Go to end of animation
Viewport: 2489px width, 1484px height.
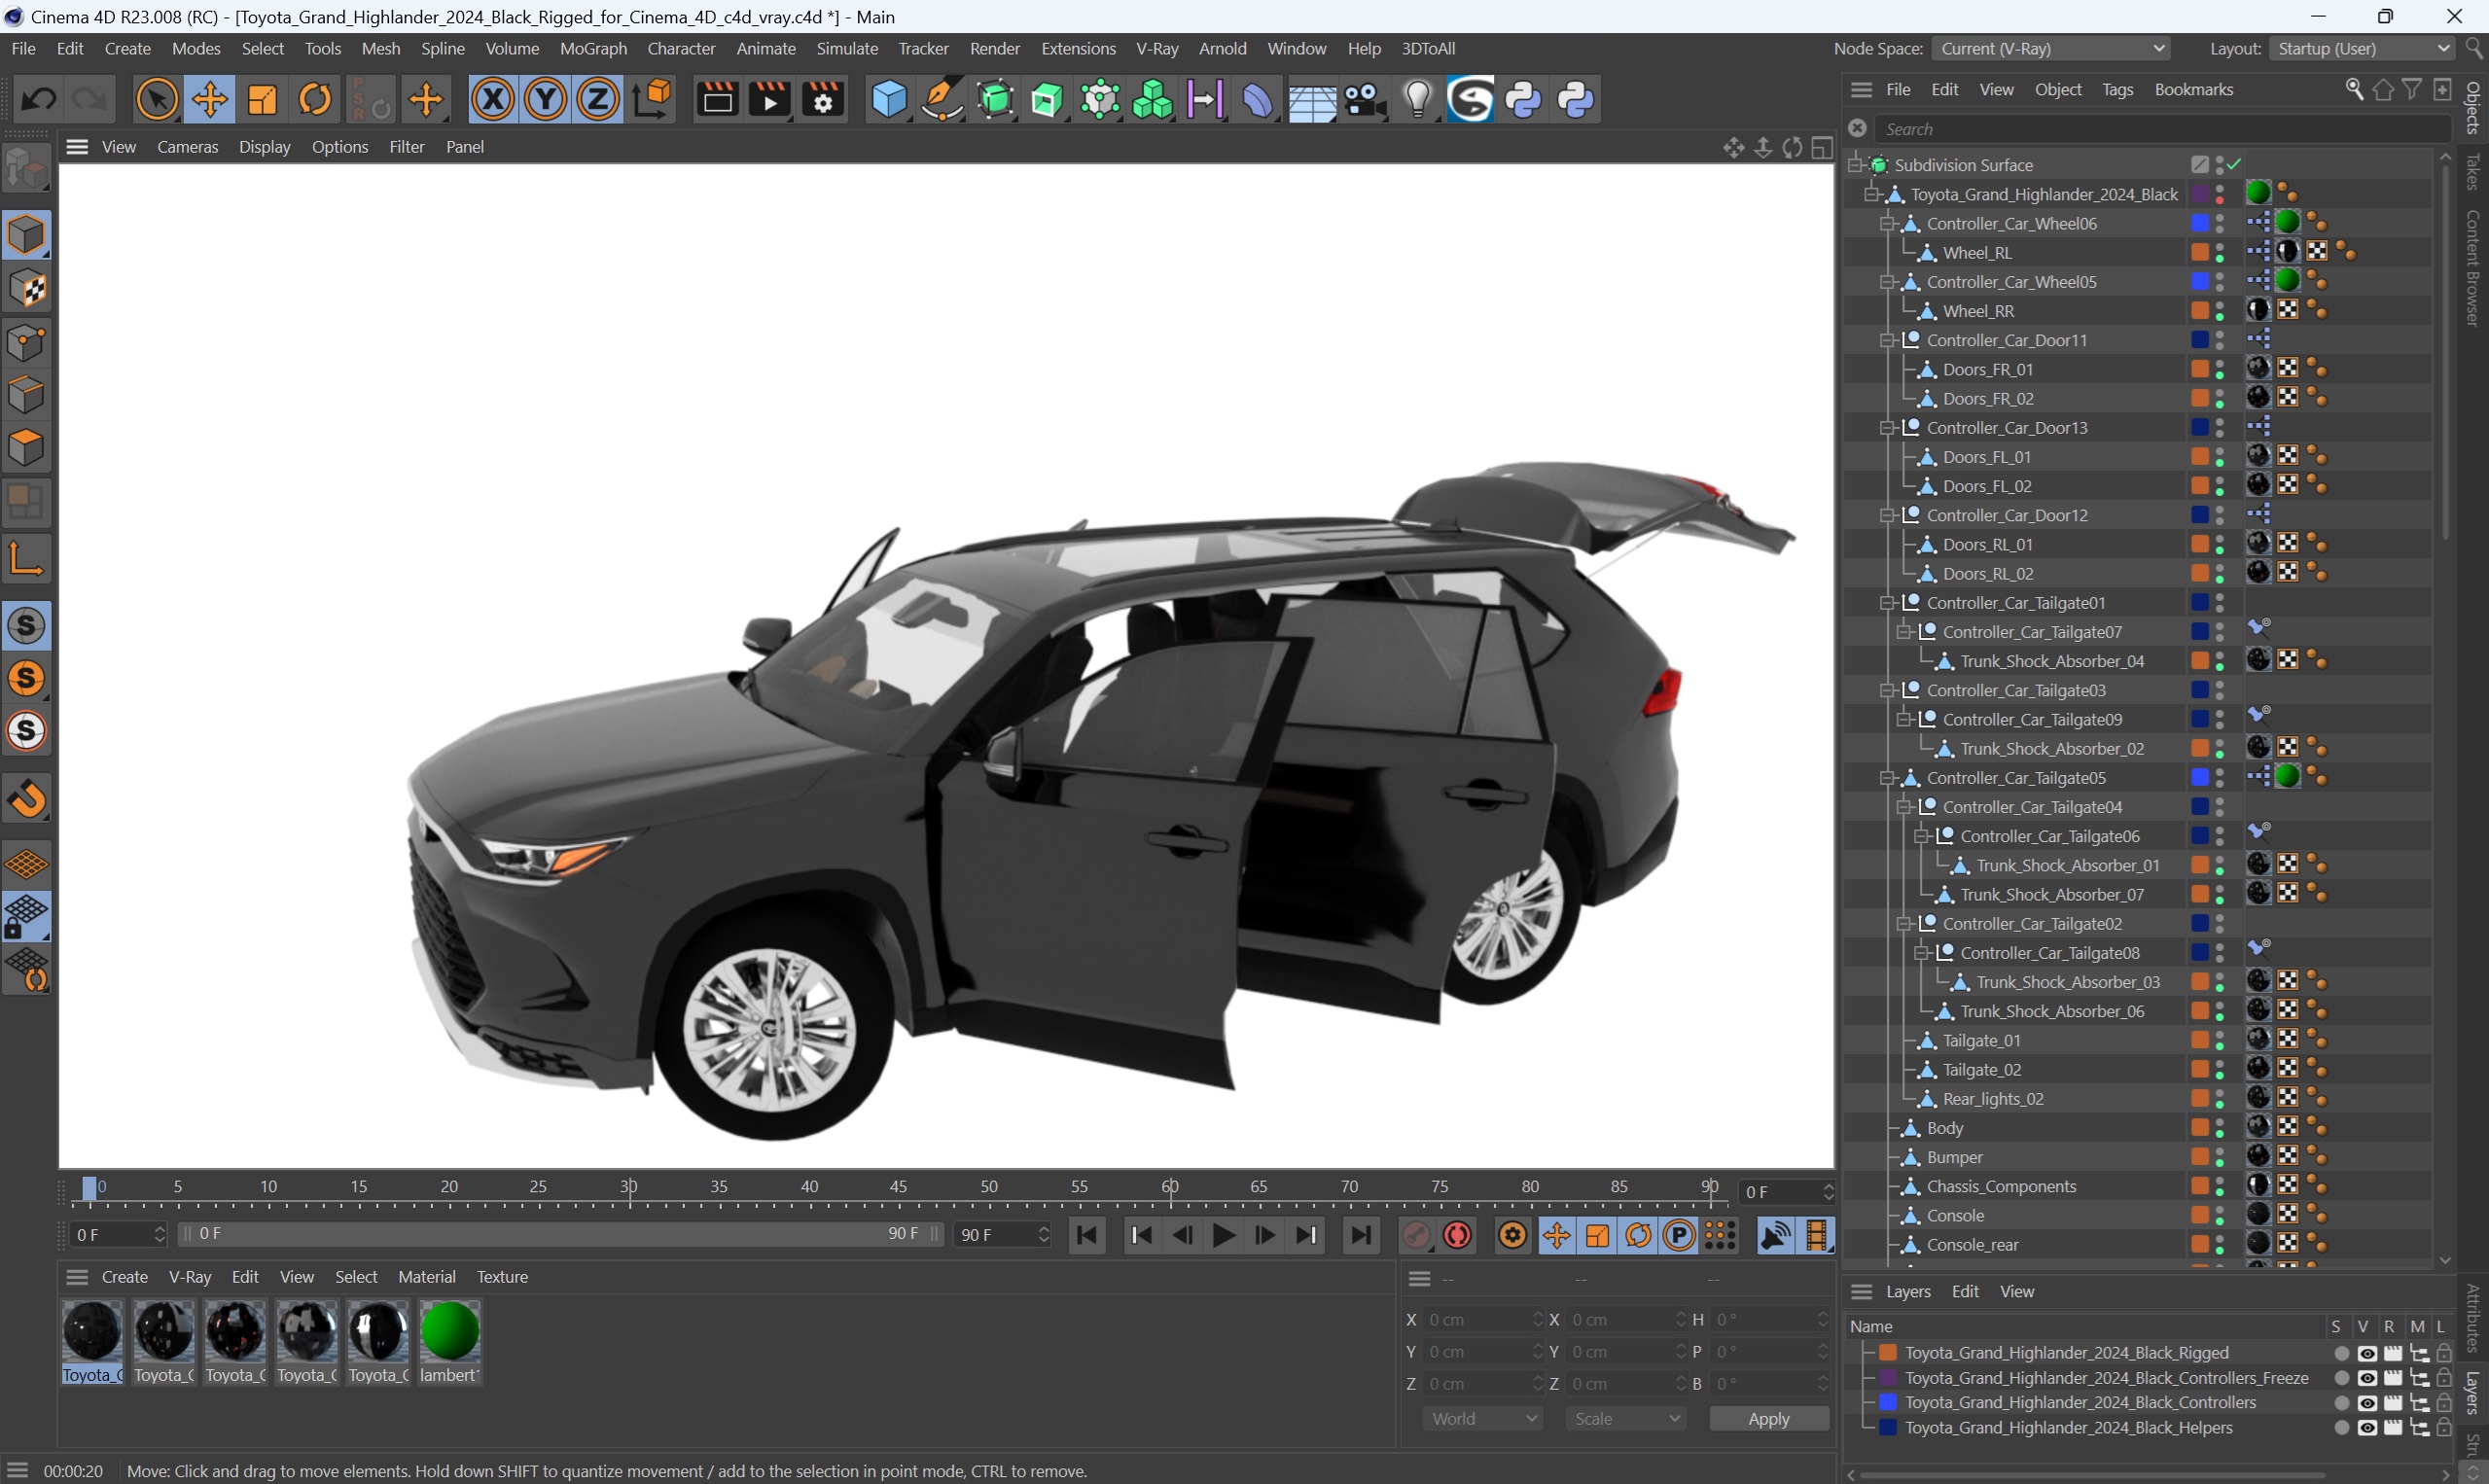1360,1236
